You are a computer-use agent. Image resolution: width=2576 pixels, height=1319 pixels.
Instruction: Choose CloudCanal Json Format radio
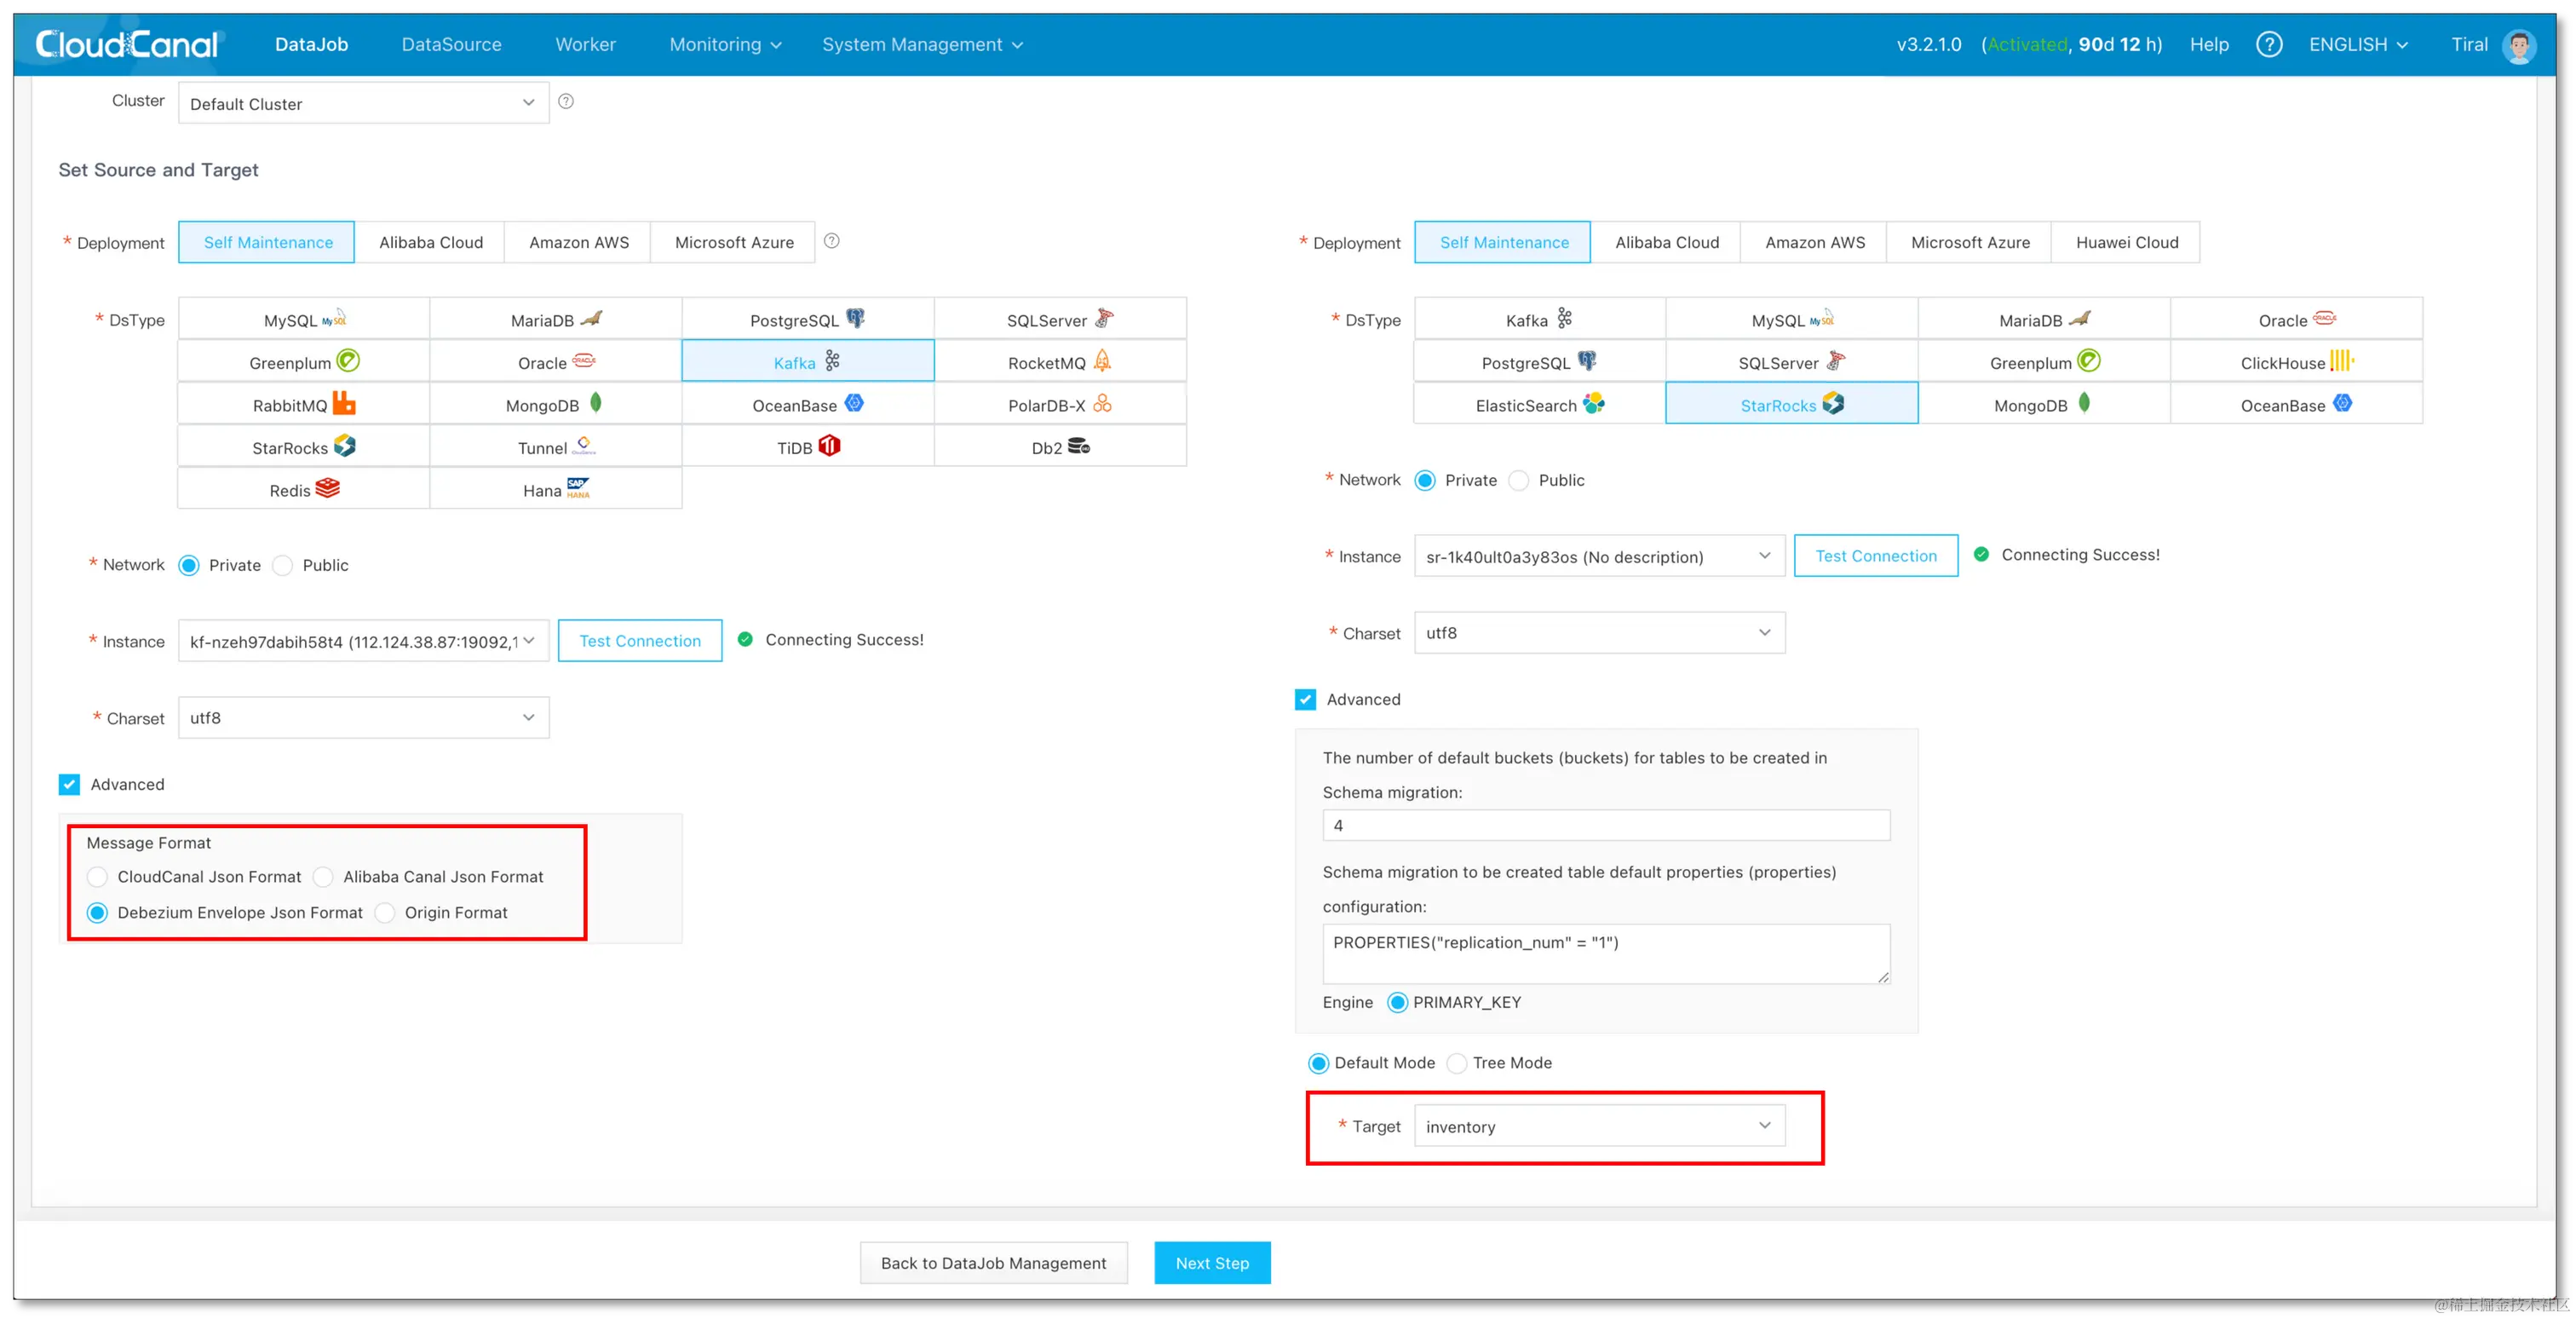tap(97, 876)
